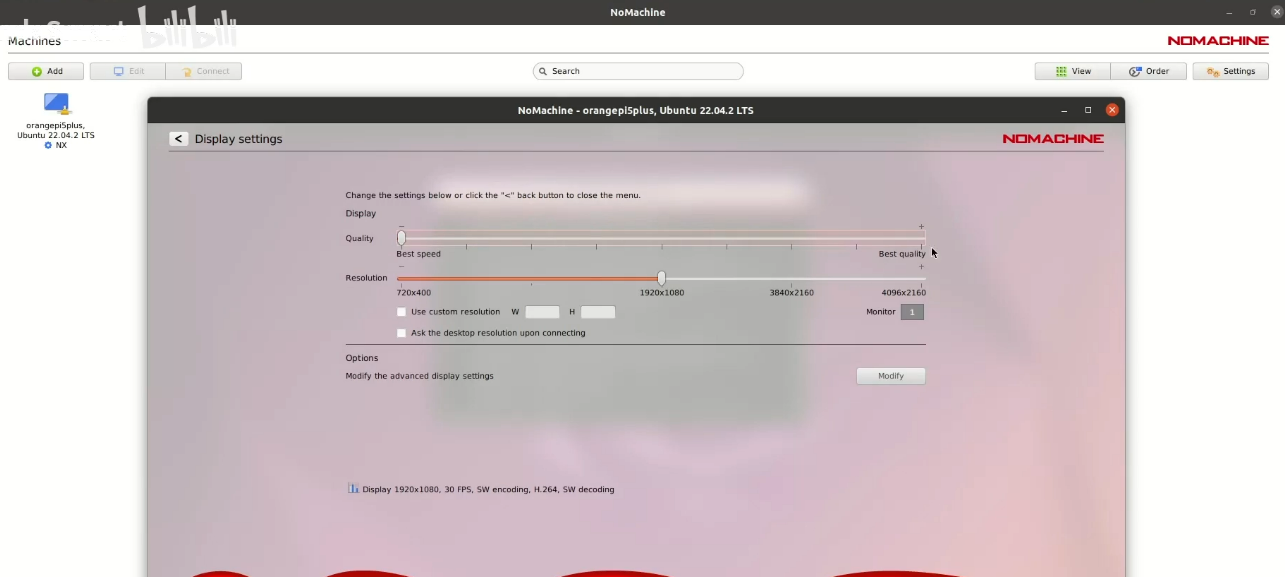Click the display statistics icon
Image resolution: width=1285 pixels, height=577 pixels.
point(353,489)
